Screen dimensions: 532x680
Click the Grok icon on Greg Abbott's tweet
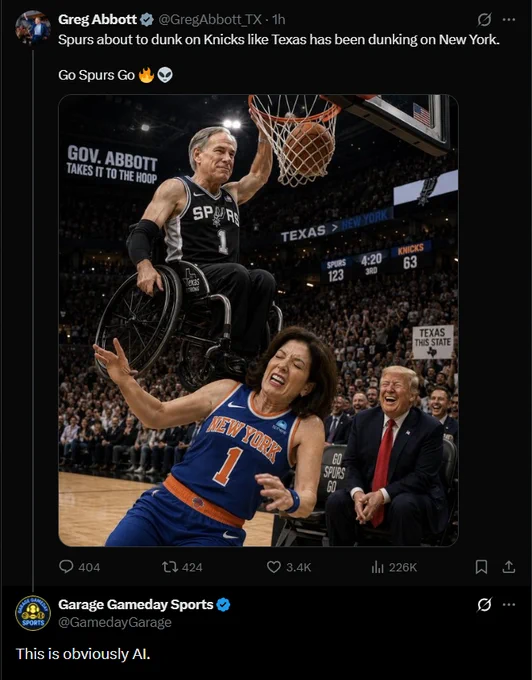[x=484, y=20]
